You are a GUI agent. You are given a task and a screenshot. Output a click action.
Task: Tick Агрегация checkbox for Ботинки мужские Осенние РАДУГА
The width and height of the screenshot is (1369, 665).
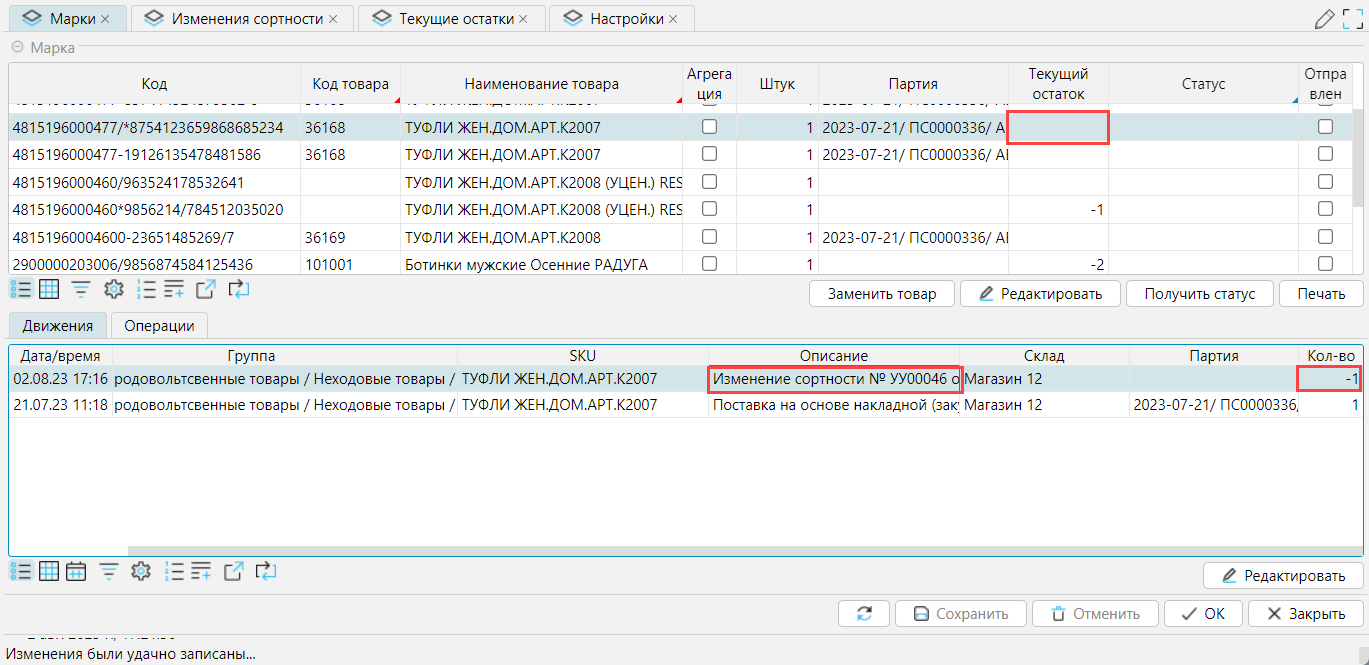(x=709, y=263)
